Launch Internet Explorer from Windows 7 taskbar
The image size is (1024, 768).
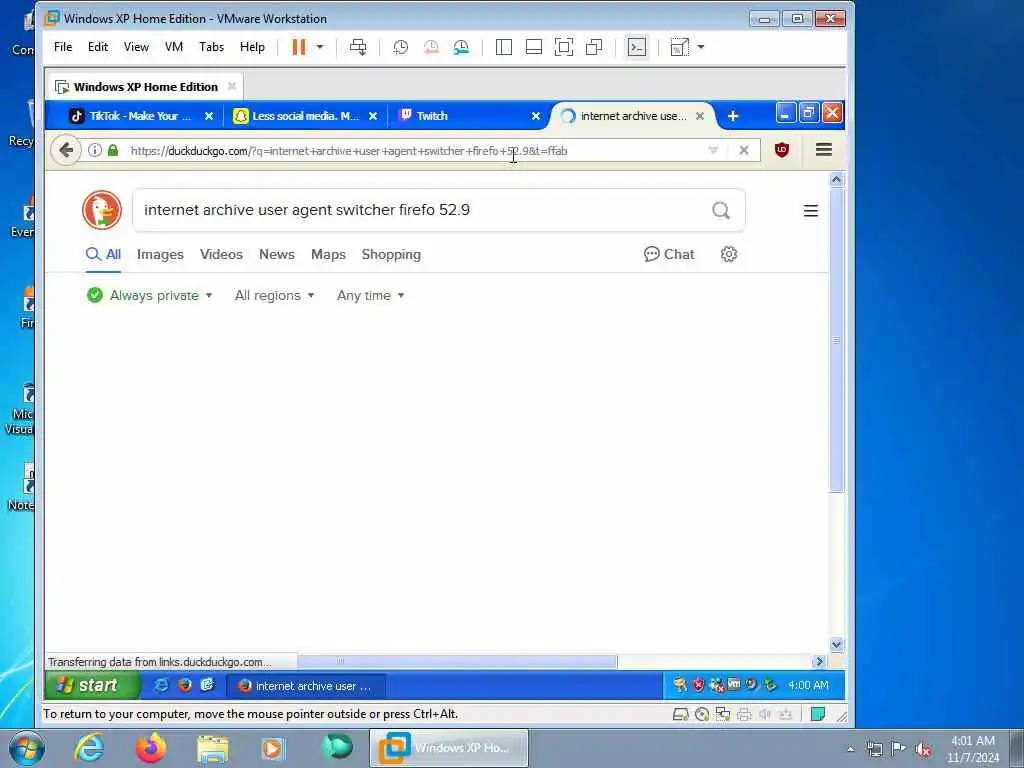pos(89,748)
